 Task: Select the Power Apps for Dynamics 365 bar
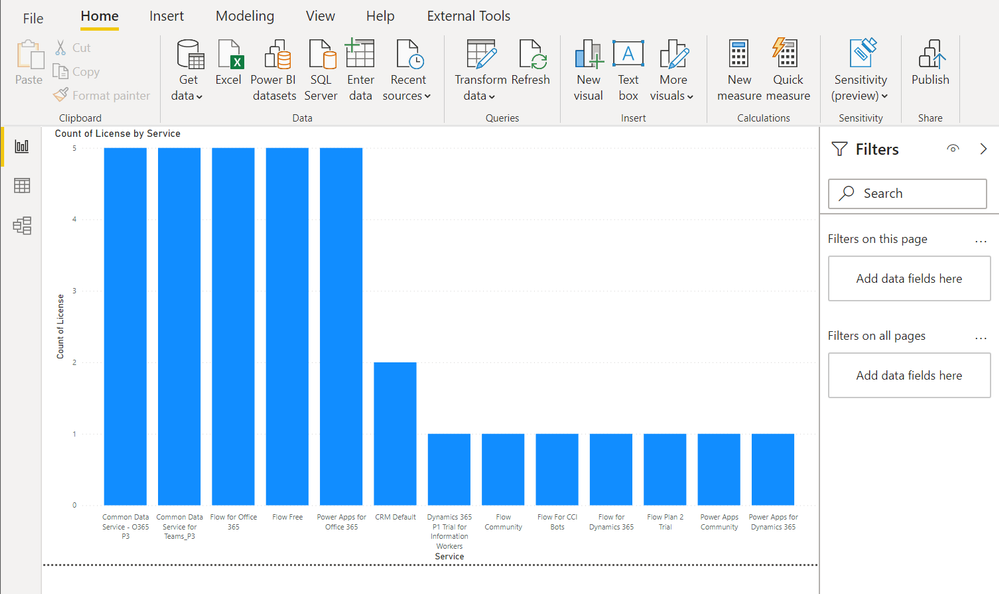(773, 469)
